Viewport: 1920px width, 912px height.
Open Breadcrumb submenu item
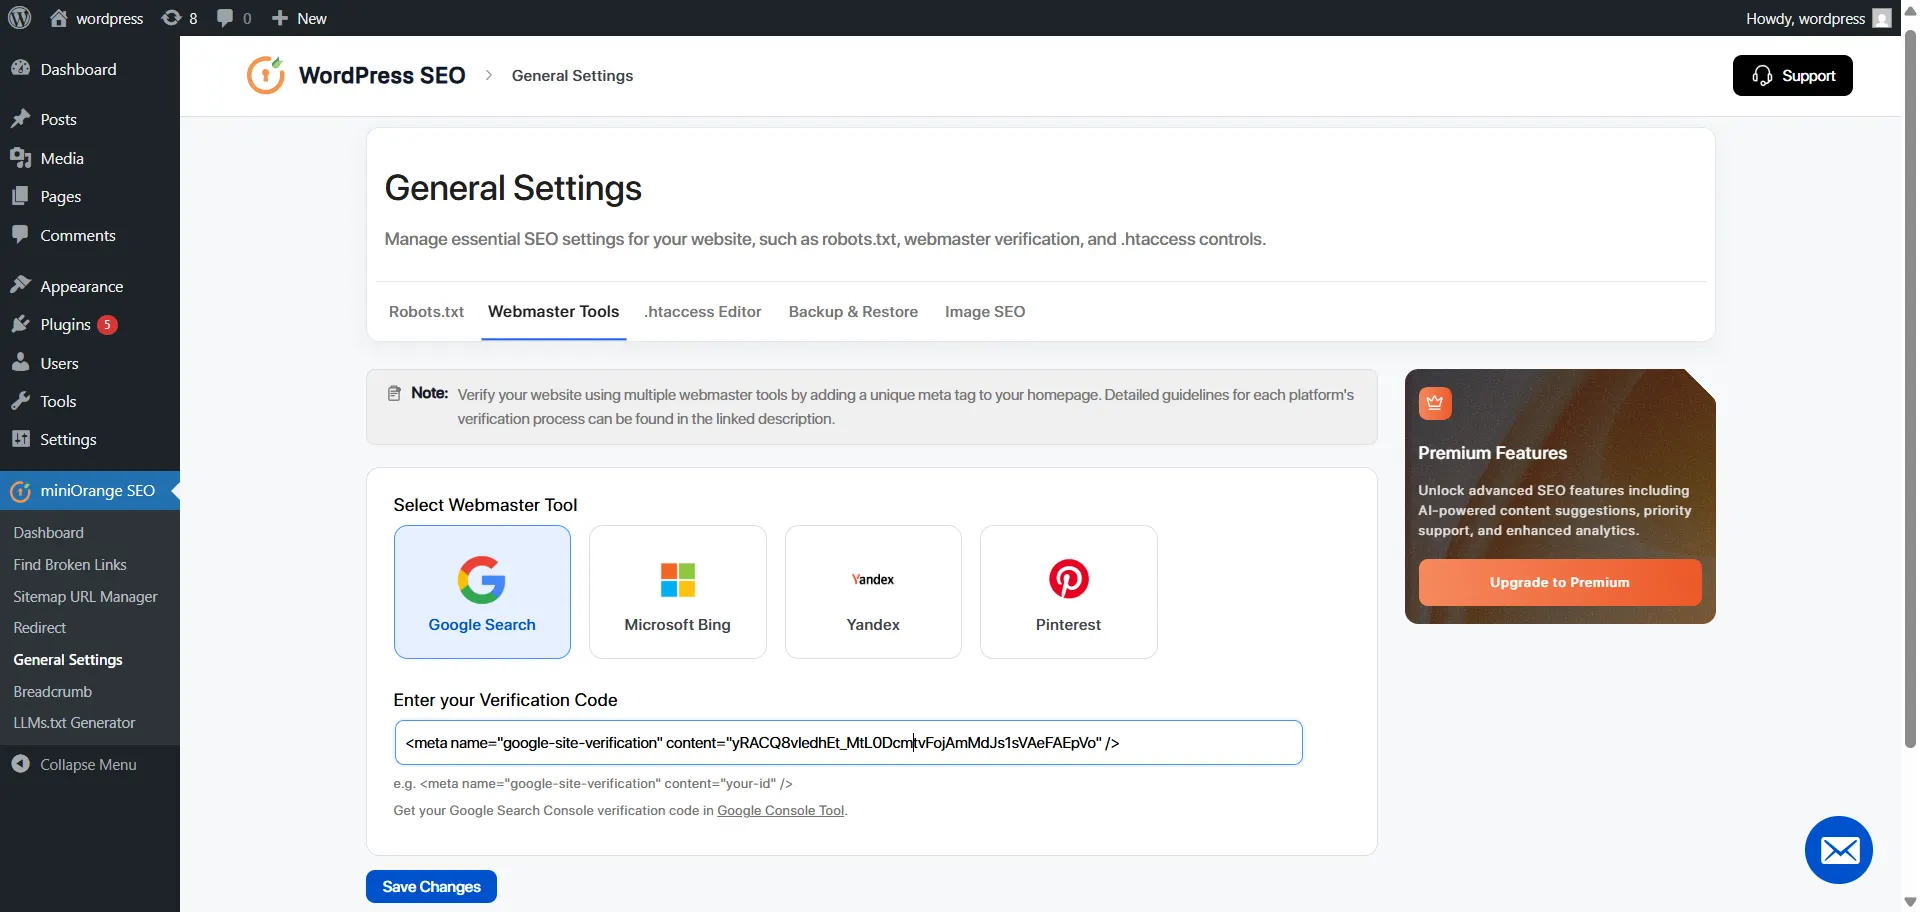[x=53, y=692]
